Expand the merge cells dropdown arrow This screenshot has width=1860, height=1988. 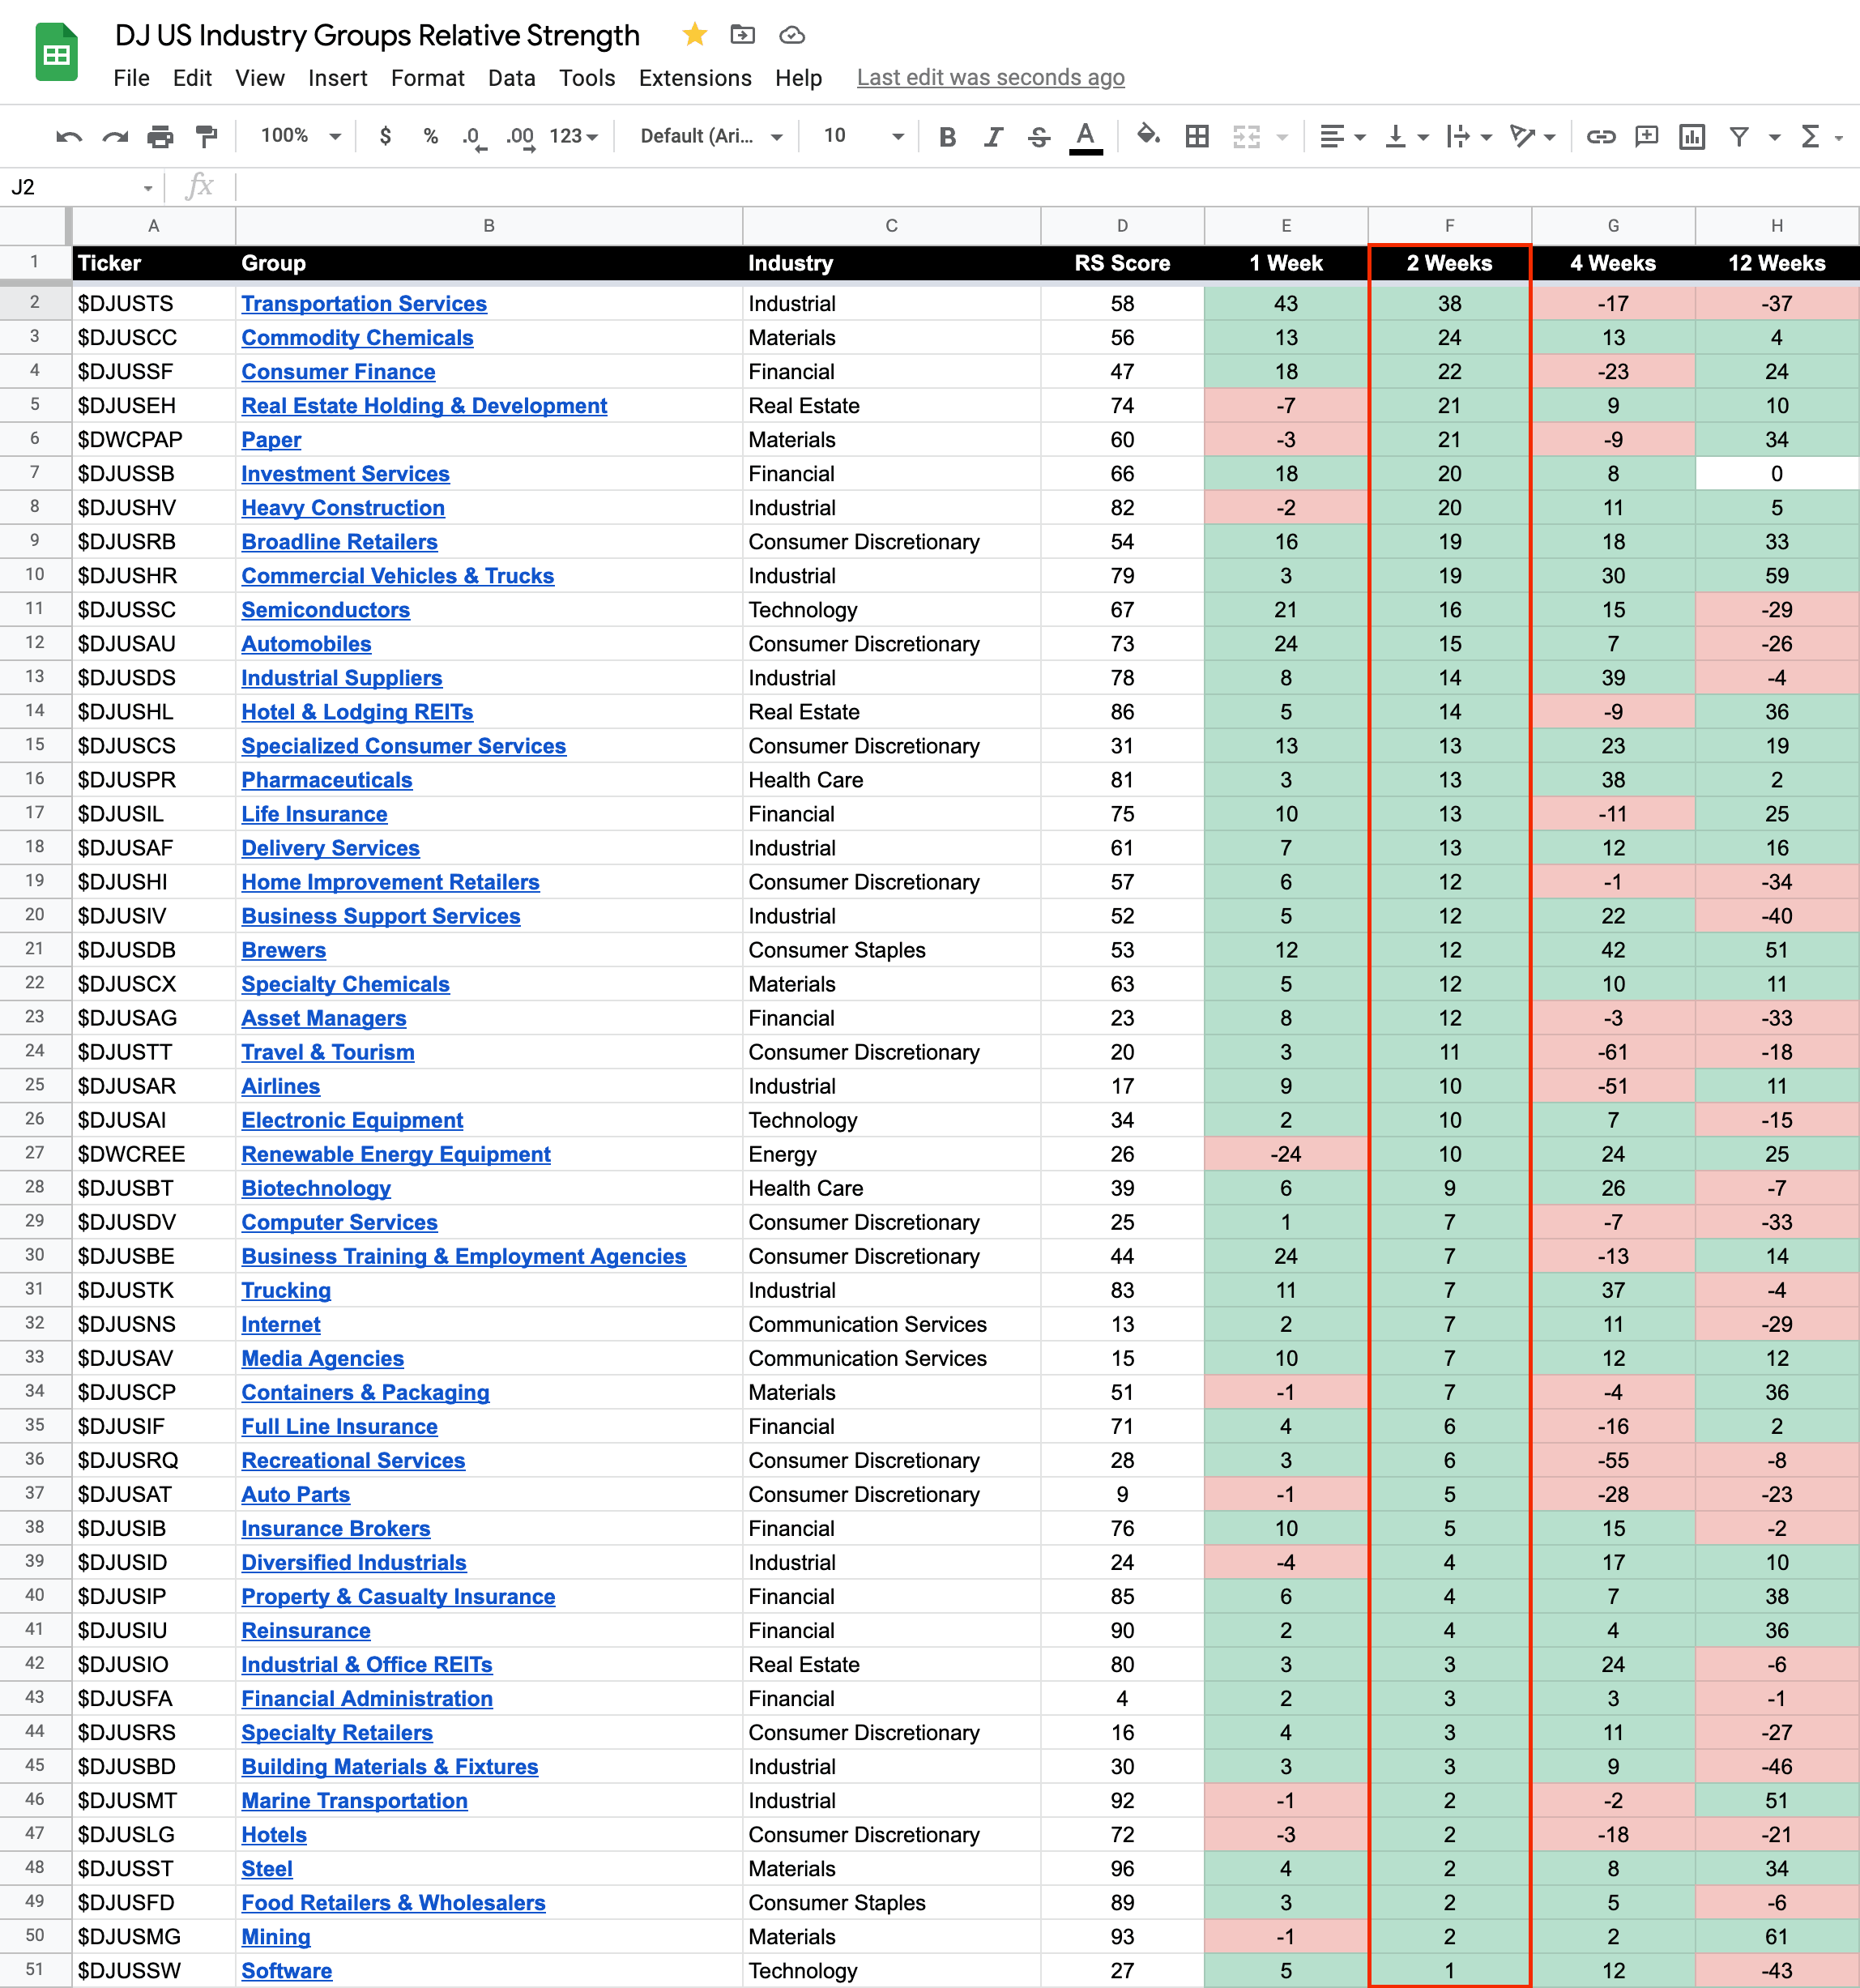1282,137
